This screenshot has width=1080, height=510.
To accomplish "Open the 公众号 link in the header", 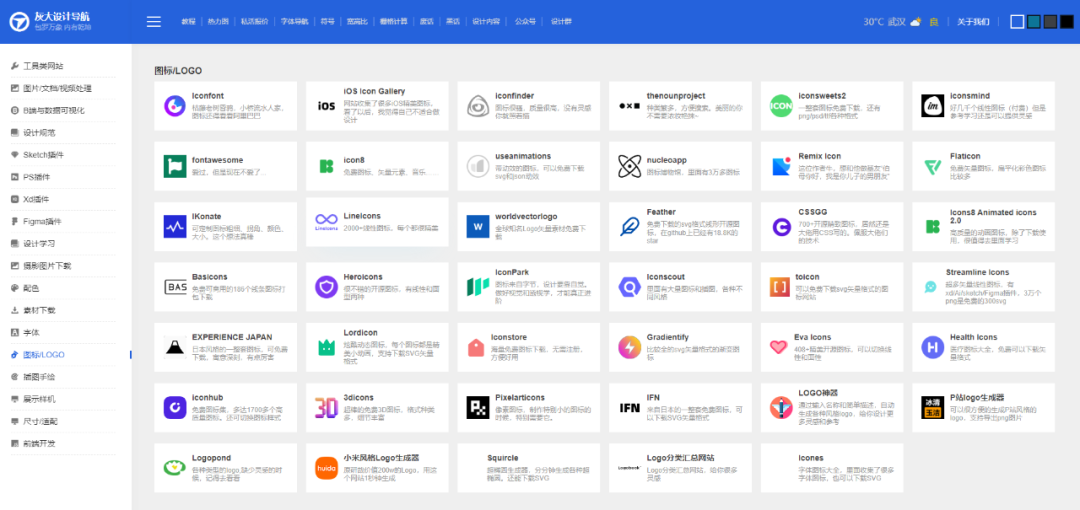I will pos(525,22).
